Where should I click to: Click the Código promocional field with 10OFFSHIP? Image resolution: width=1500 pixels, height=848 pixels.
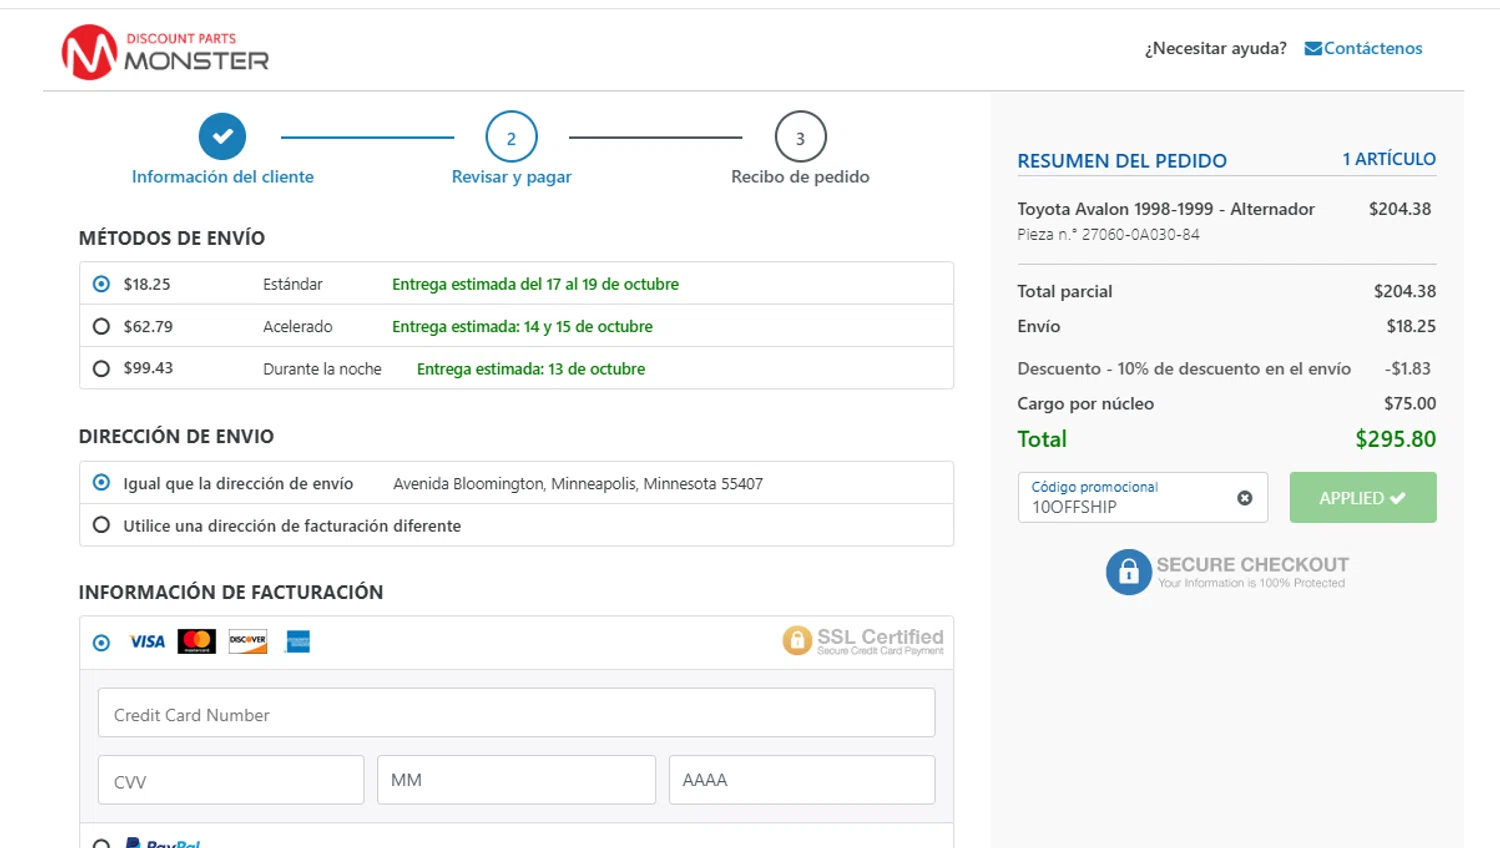pyautogui.click(x=1143, y=497)
